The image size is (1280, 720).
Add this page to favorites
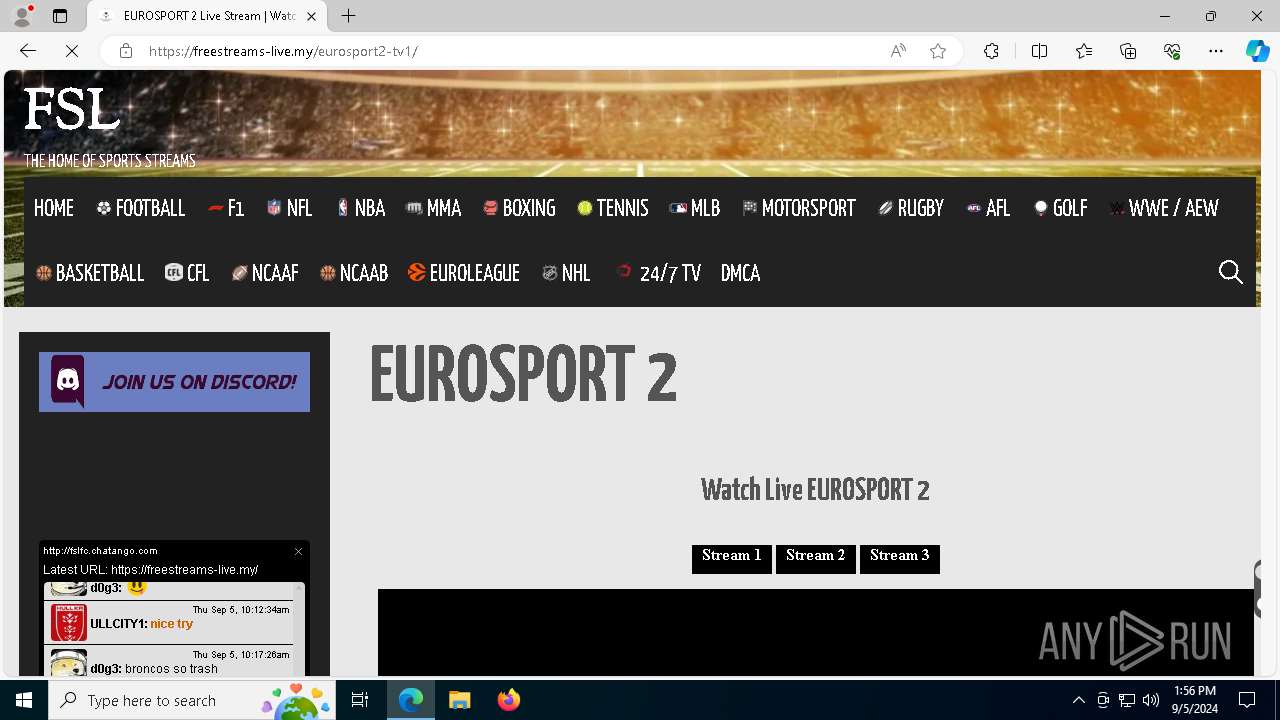[x=938, y=51]
